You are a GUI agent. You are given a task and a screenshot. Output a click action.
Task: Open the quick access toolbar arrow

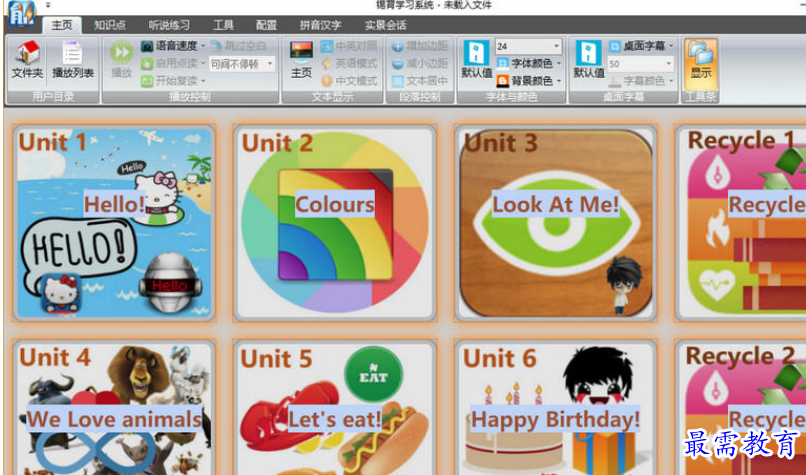point(47,5)
